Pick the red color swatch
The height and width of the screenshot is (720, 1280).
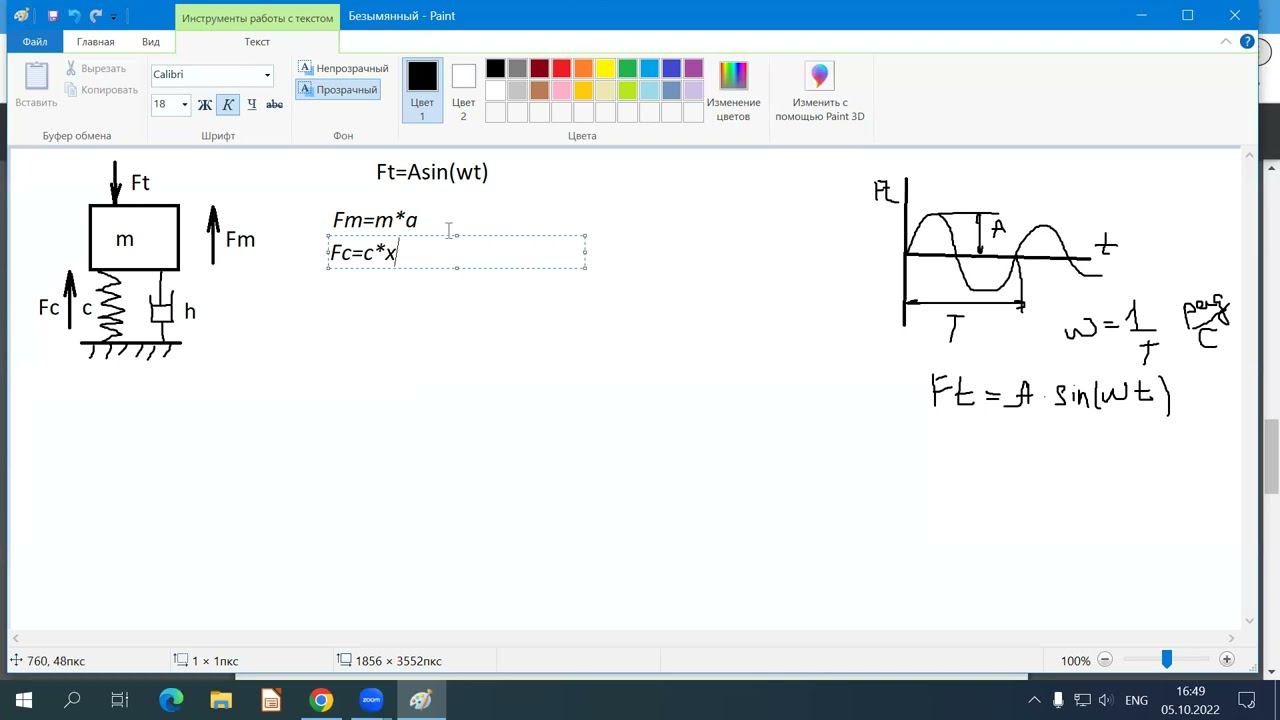point(561,68)
